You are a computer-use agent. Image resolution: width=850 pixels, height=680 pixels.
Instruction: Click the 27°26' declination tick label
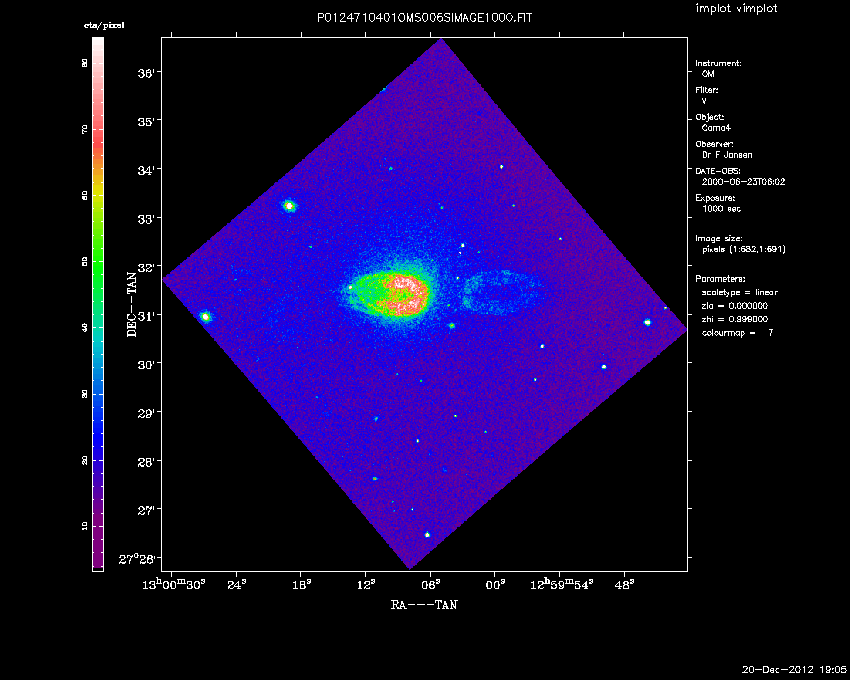137,559
